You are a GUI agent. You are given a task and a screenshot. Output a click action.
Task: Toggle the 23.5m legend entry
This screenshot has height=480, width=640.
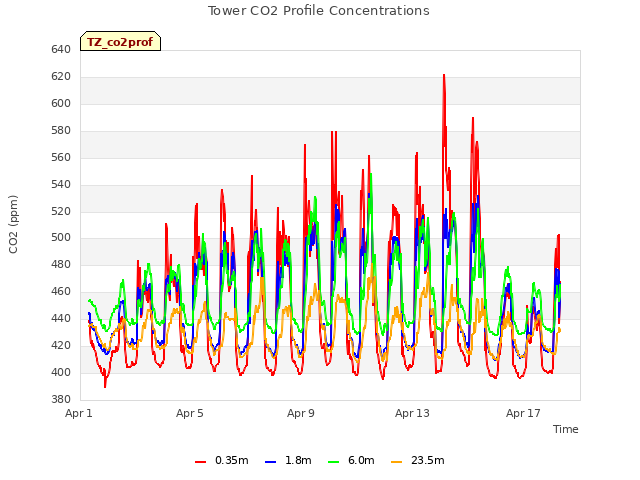pyautogui.click(x=418, y=460)
